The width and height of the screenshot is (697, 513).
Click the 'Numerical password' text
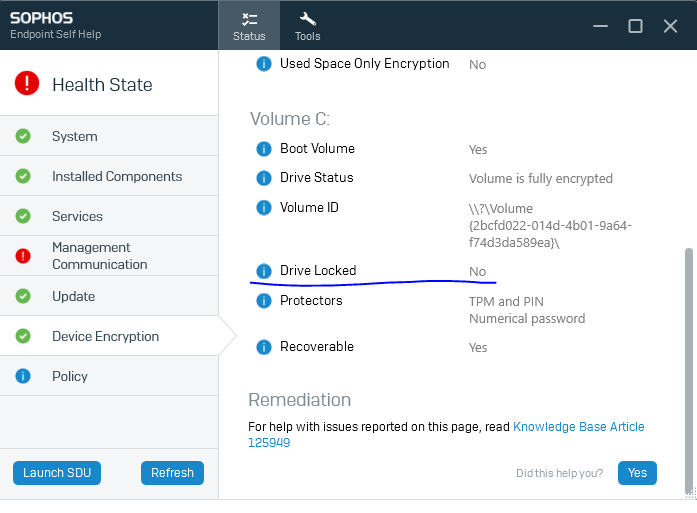click(x=527, y=319)
